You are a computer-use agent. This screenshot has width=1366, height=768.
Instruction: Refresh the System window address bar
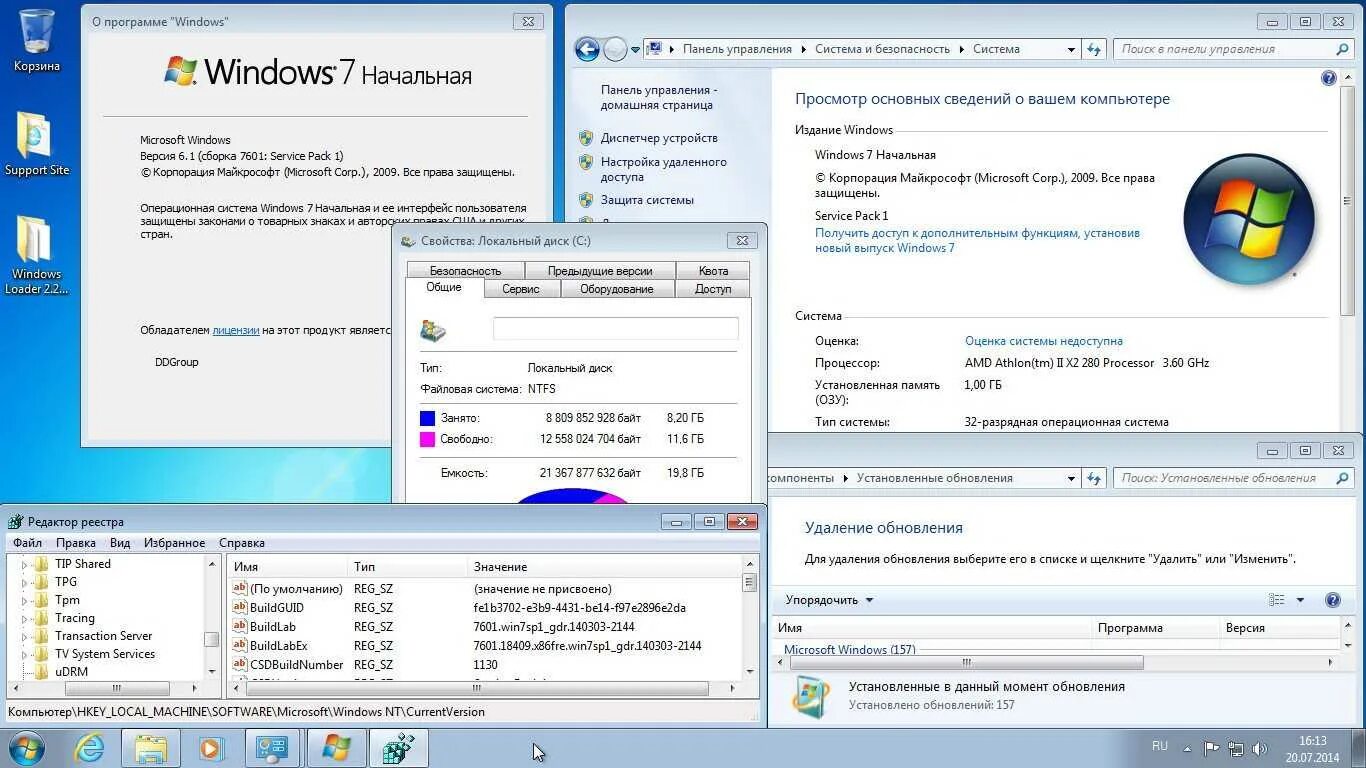(x=1093, y=49)
